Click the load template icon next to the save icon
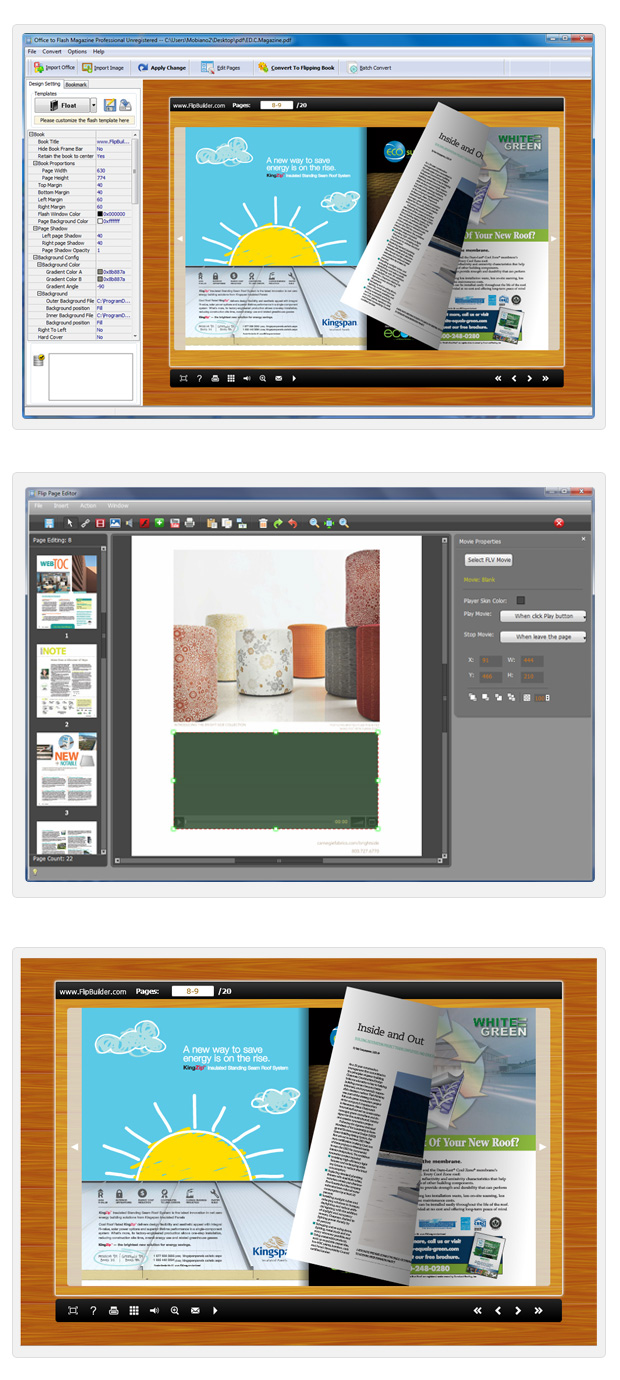 [125, 105]
